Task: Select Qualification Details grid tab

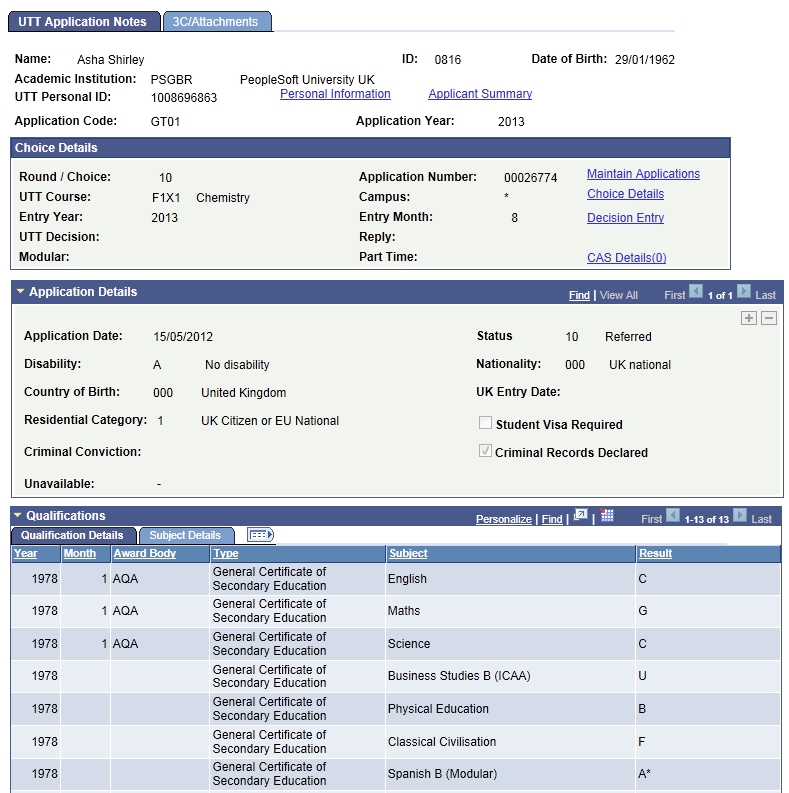Action: (x=73, y=535)
